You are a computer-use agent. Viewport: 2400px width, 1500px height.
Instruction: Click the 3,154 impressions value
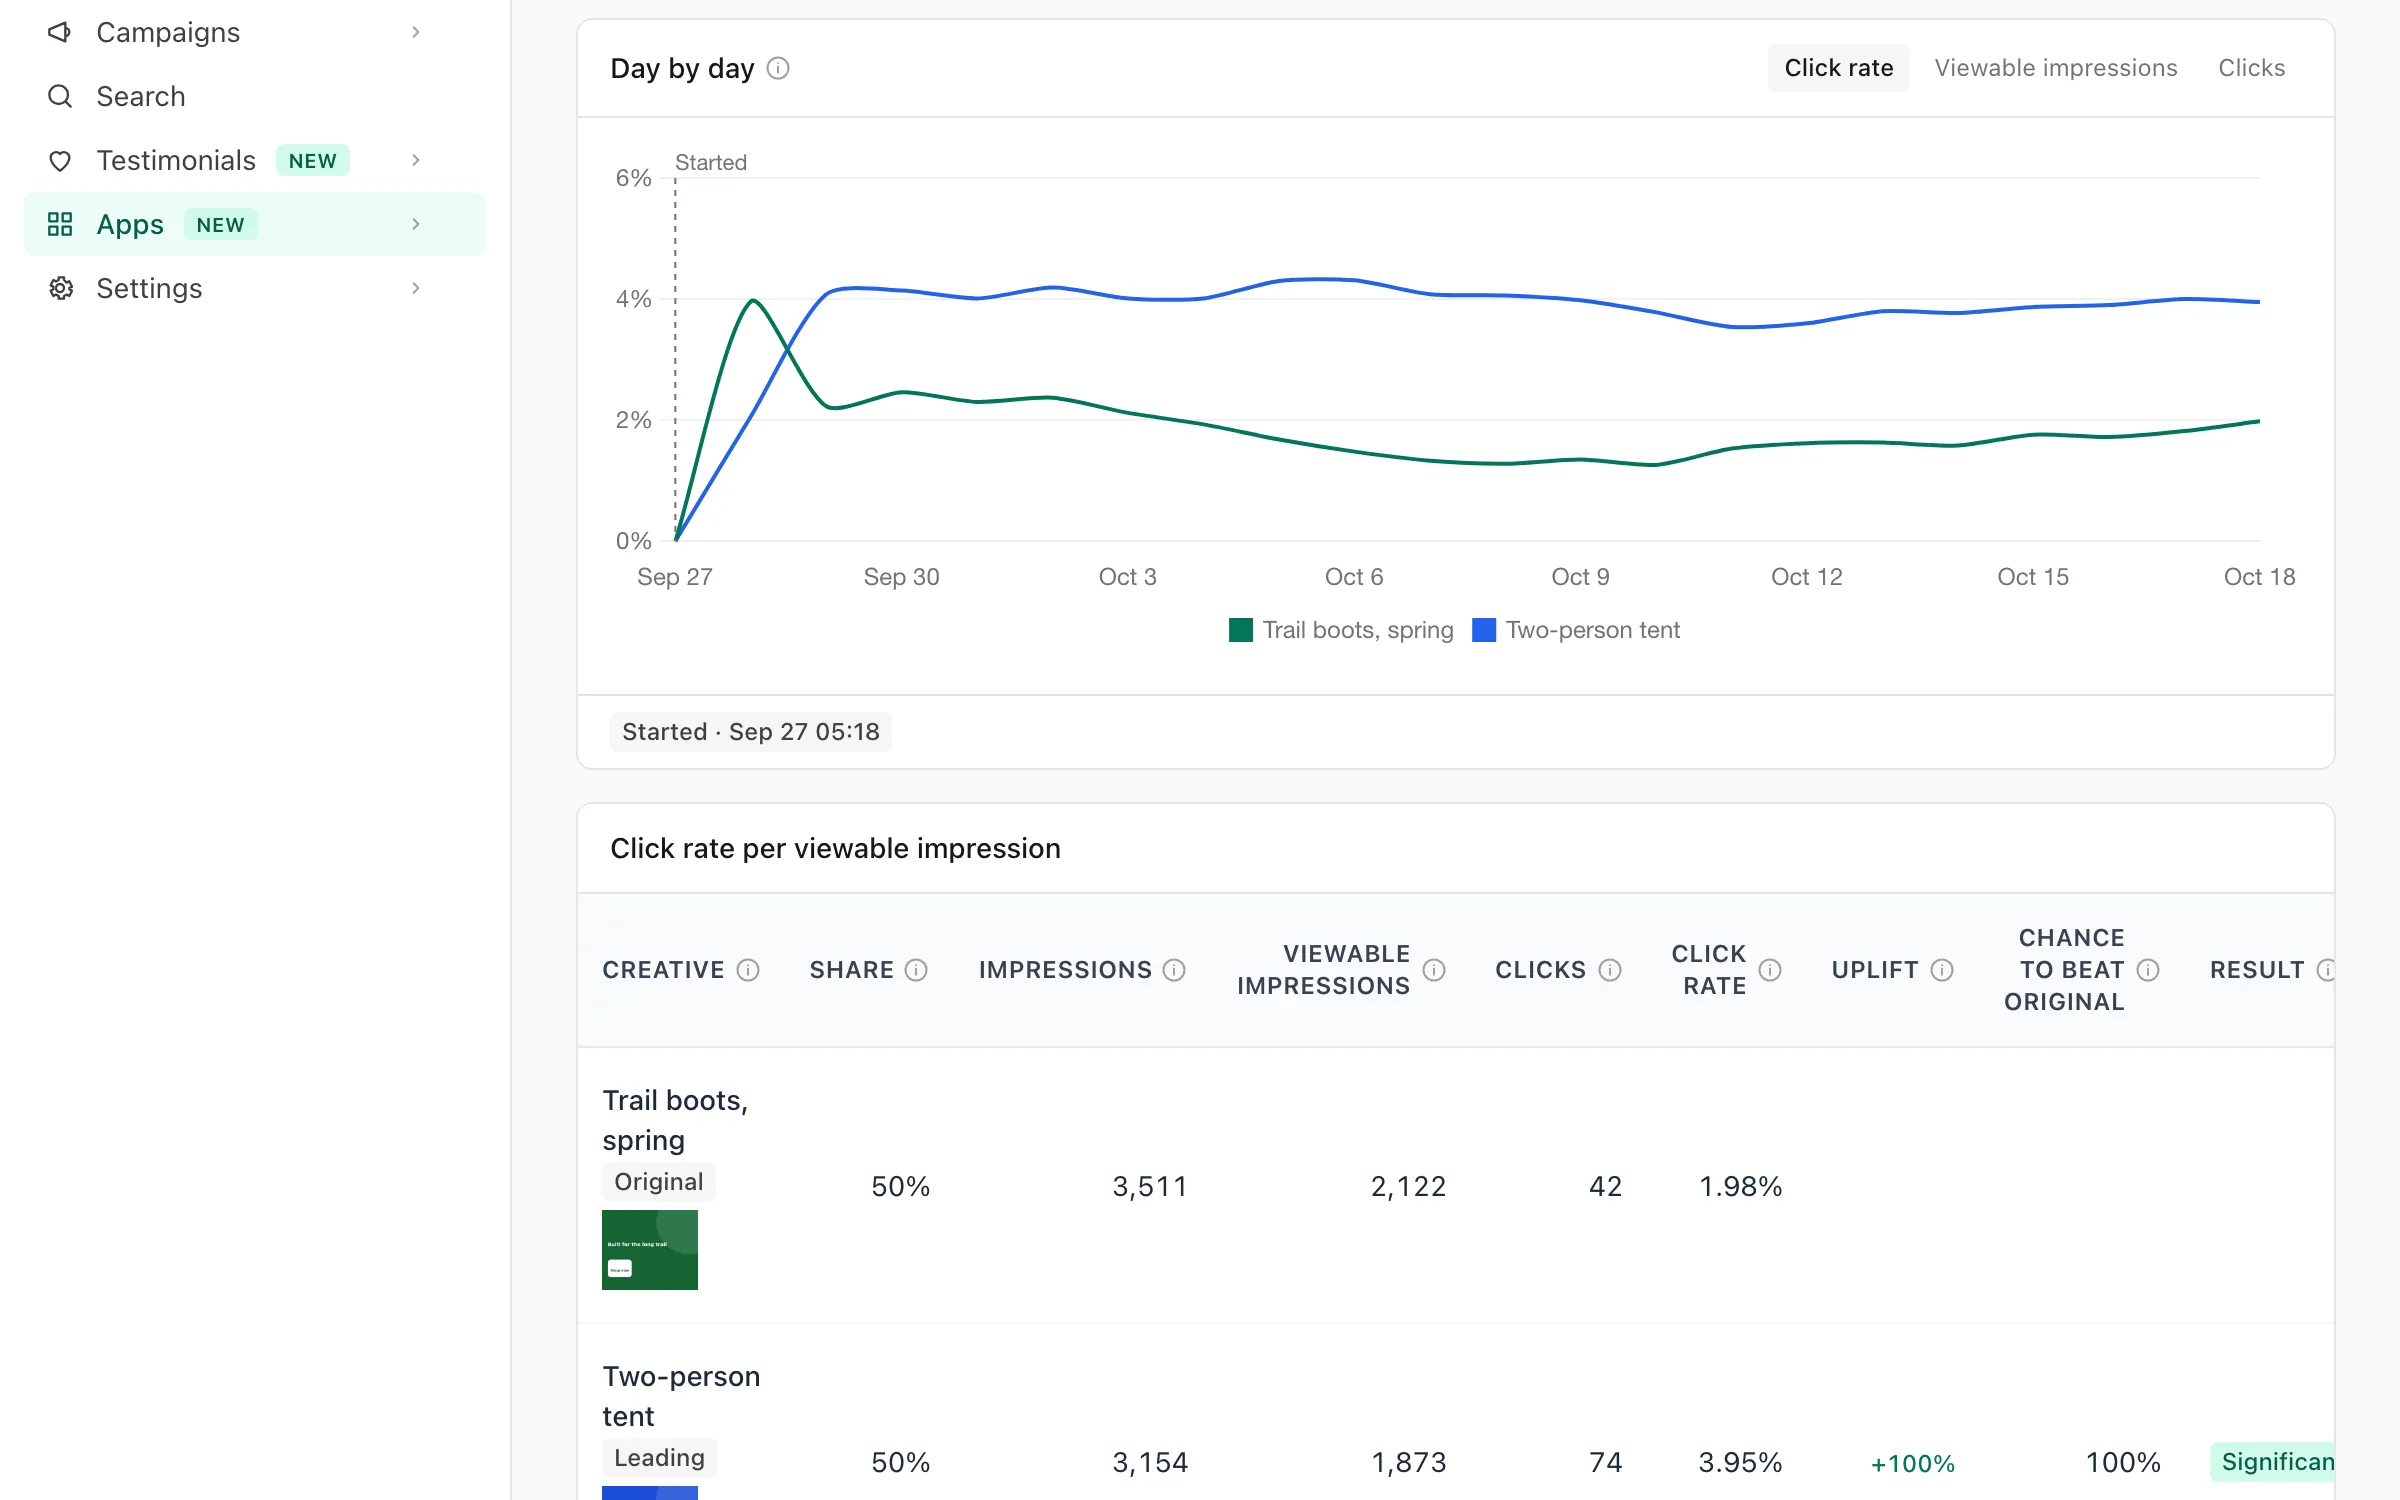pos(1150,1462)
